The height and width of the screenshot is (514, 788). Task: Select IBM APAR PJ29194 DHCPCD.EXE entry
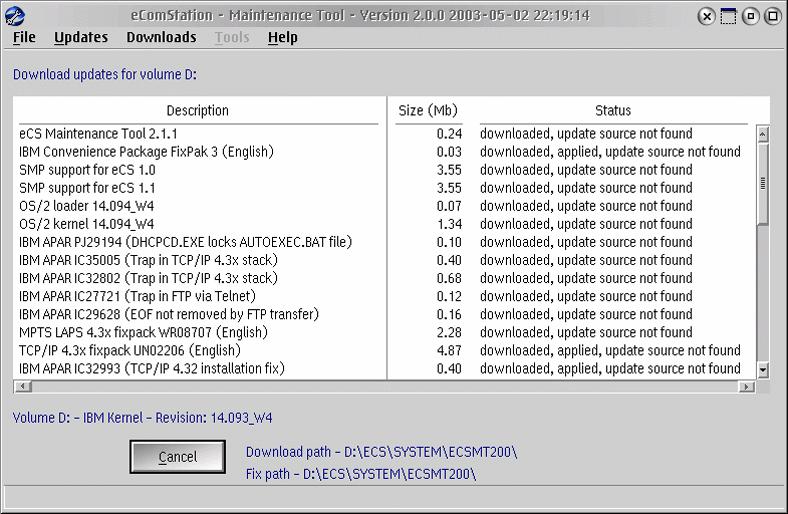(x=185, y=242)
